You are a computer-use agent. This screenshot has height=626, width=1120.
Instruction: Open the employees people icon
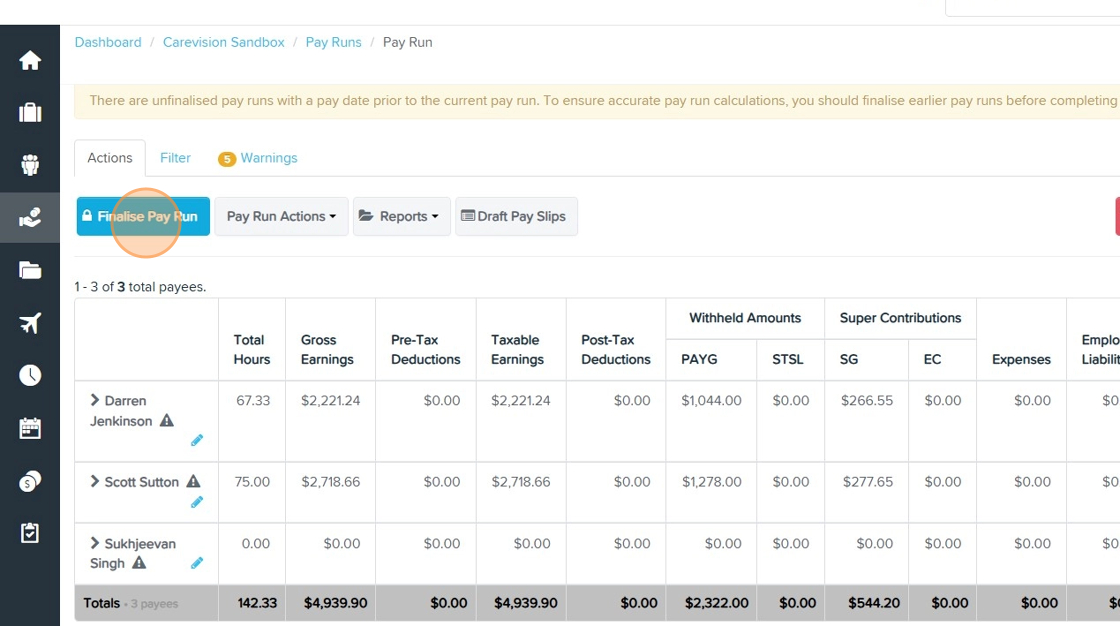(x=30, y=165)
